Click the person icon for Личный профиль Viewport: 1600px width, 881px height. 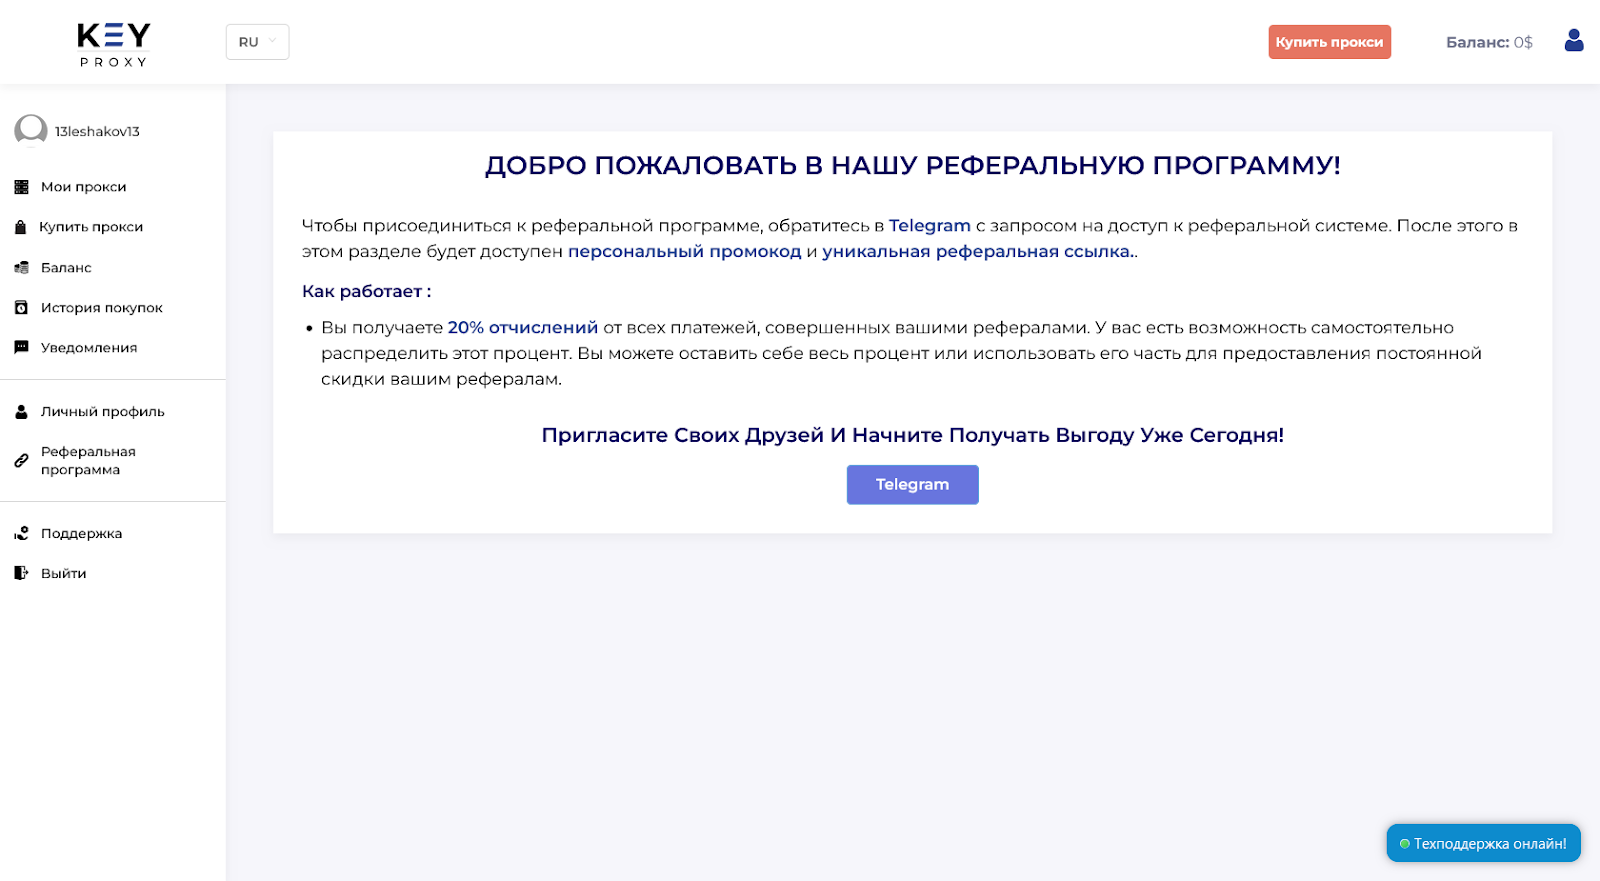[x=21, y=411]
